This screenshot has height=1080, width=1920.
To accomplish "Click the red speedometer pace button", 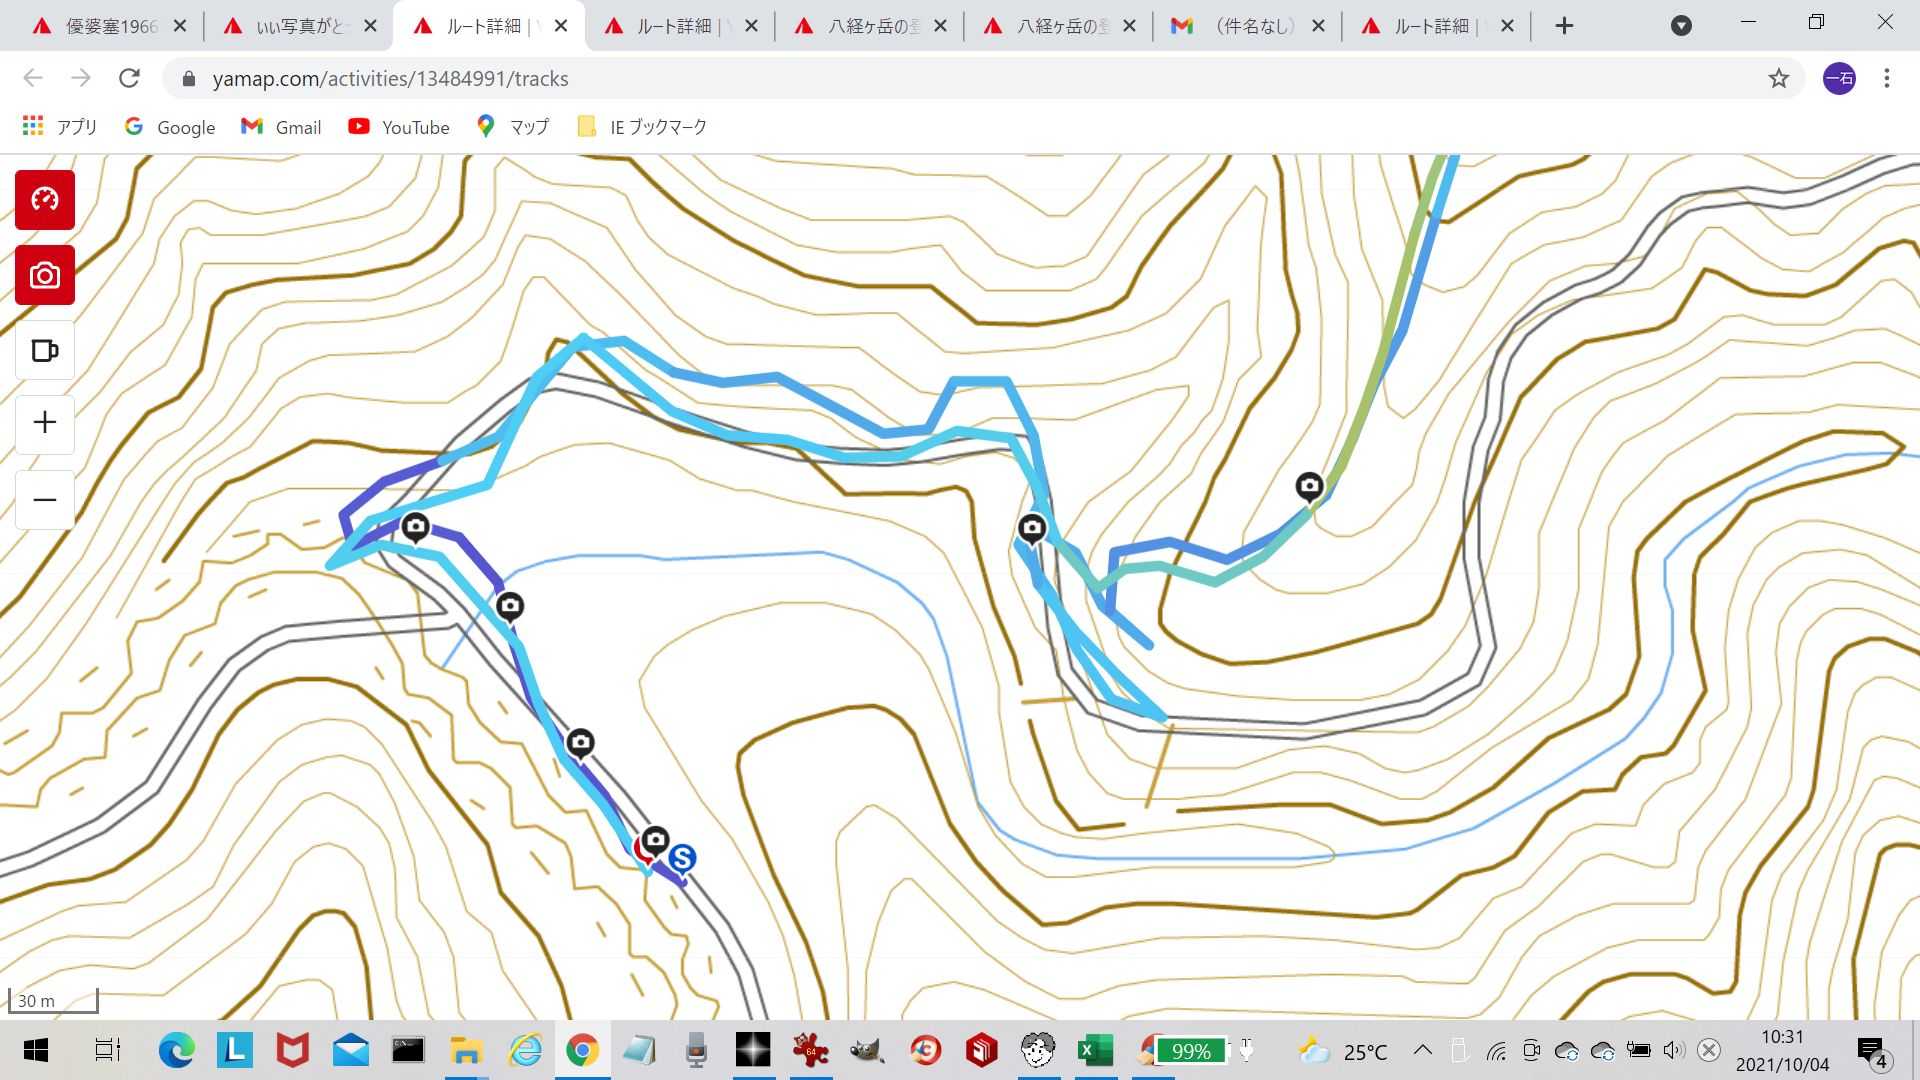I will [45, 200].
